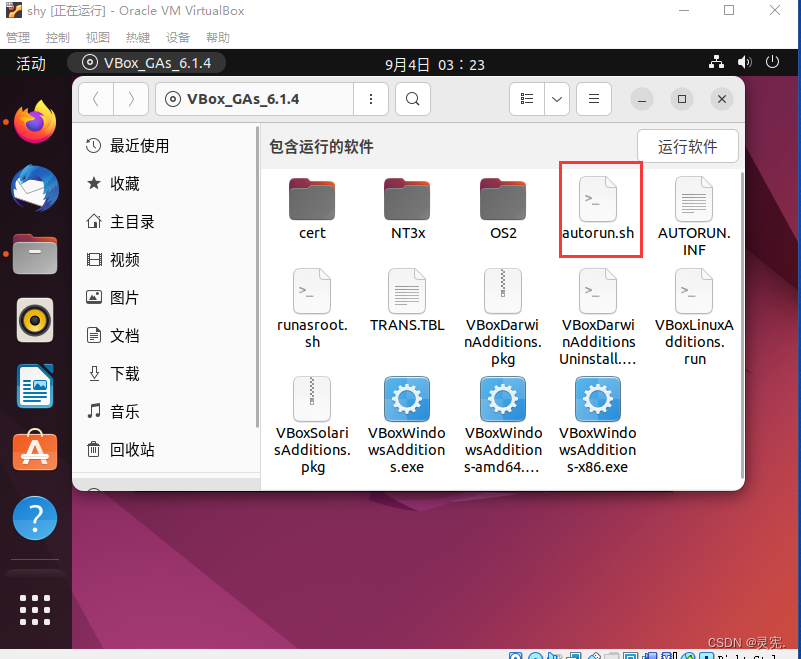Expand the view options dropdown arrow

[x=557, y=99]
